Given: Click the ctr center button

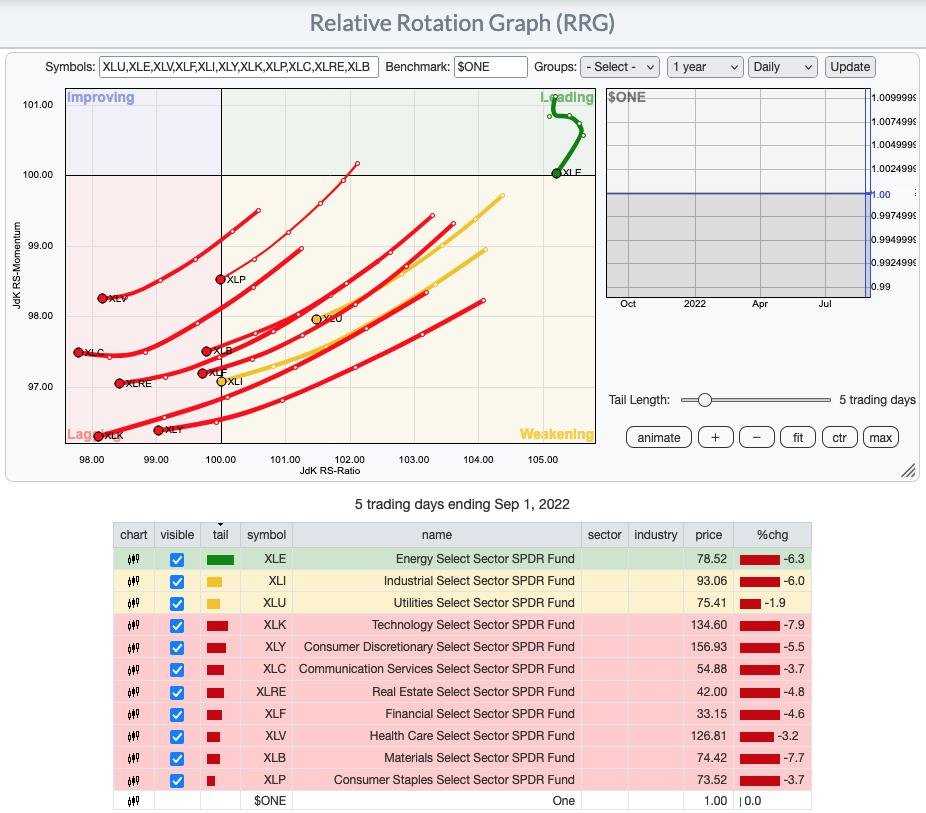Looking at the screenshot, I should [839, 437].
